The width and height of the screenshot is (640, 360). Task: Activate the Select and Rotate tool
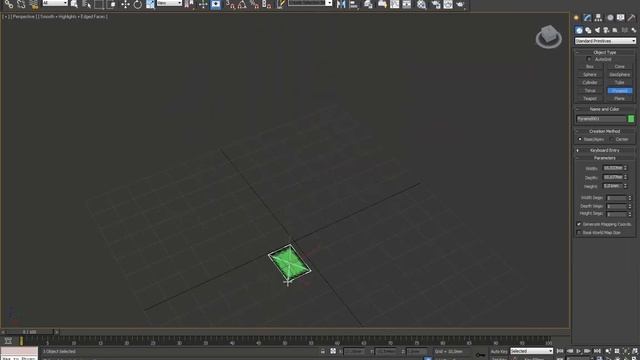pos(138,4)
